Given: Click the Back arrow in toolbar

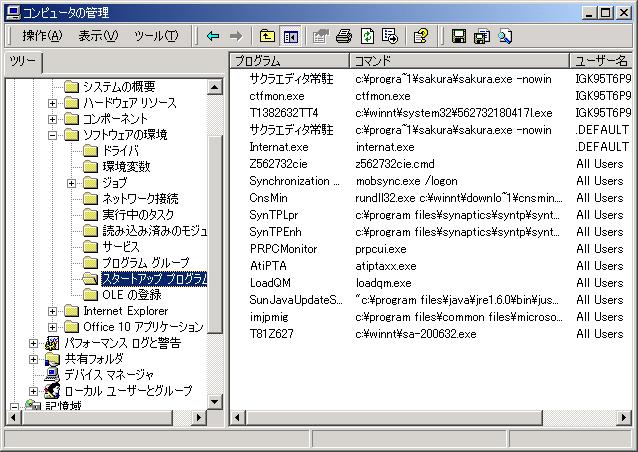Looking at the screenshot, I should pyautogui.click(x=213, y=36).
